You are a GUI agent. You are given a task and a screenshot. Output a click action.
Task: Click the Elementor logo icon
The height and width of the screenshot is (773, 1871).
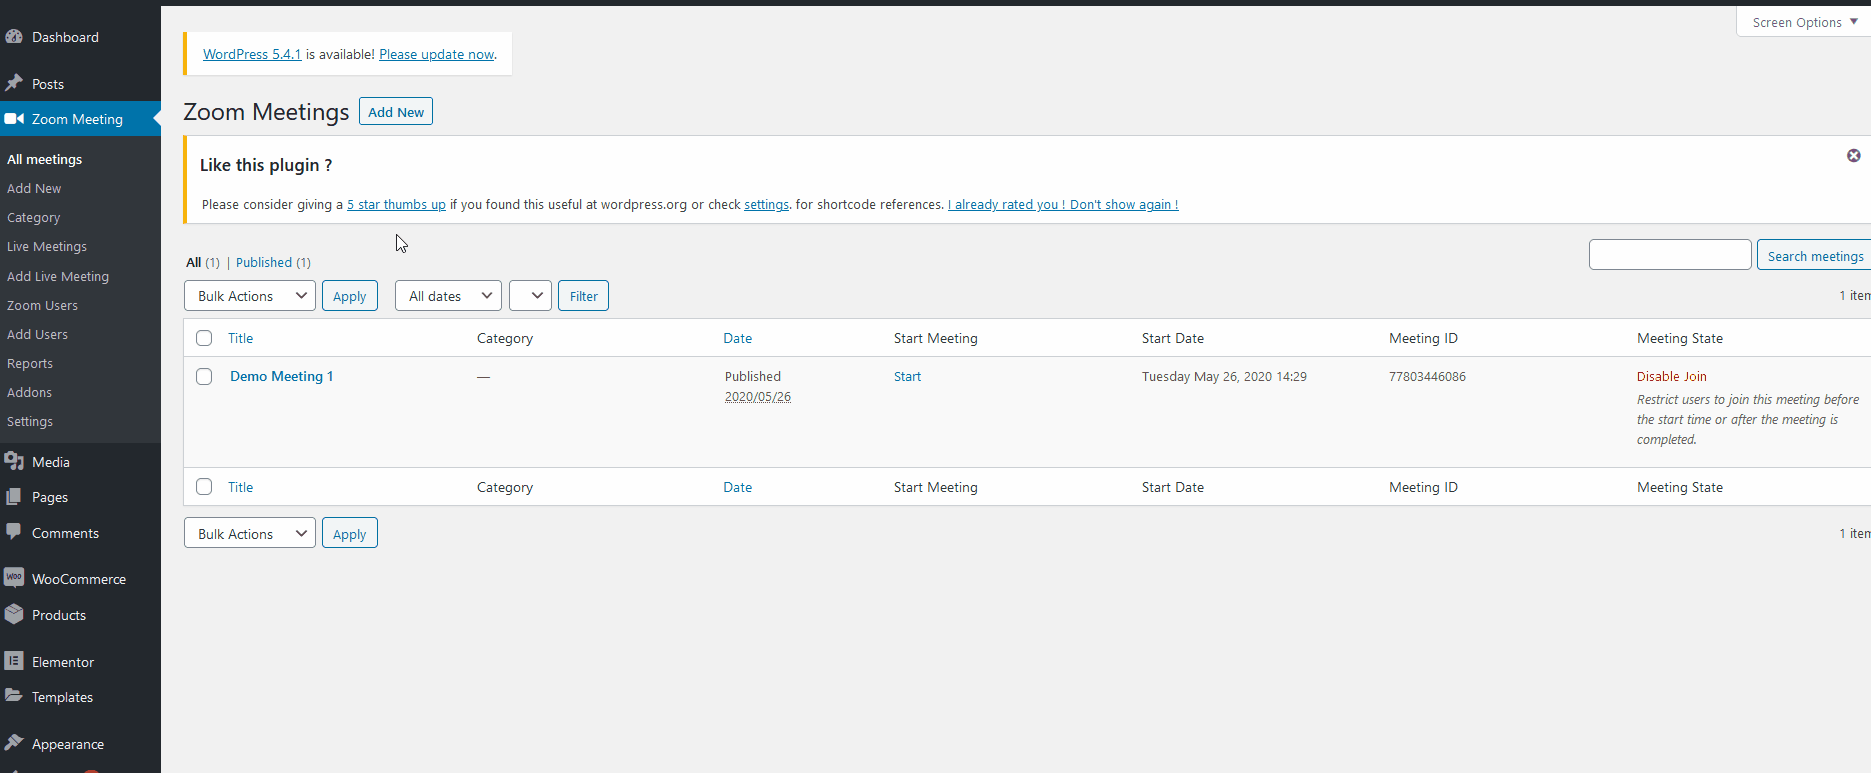click(14, 661)
